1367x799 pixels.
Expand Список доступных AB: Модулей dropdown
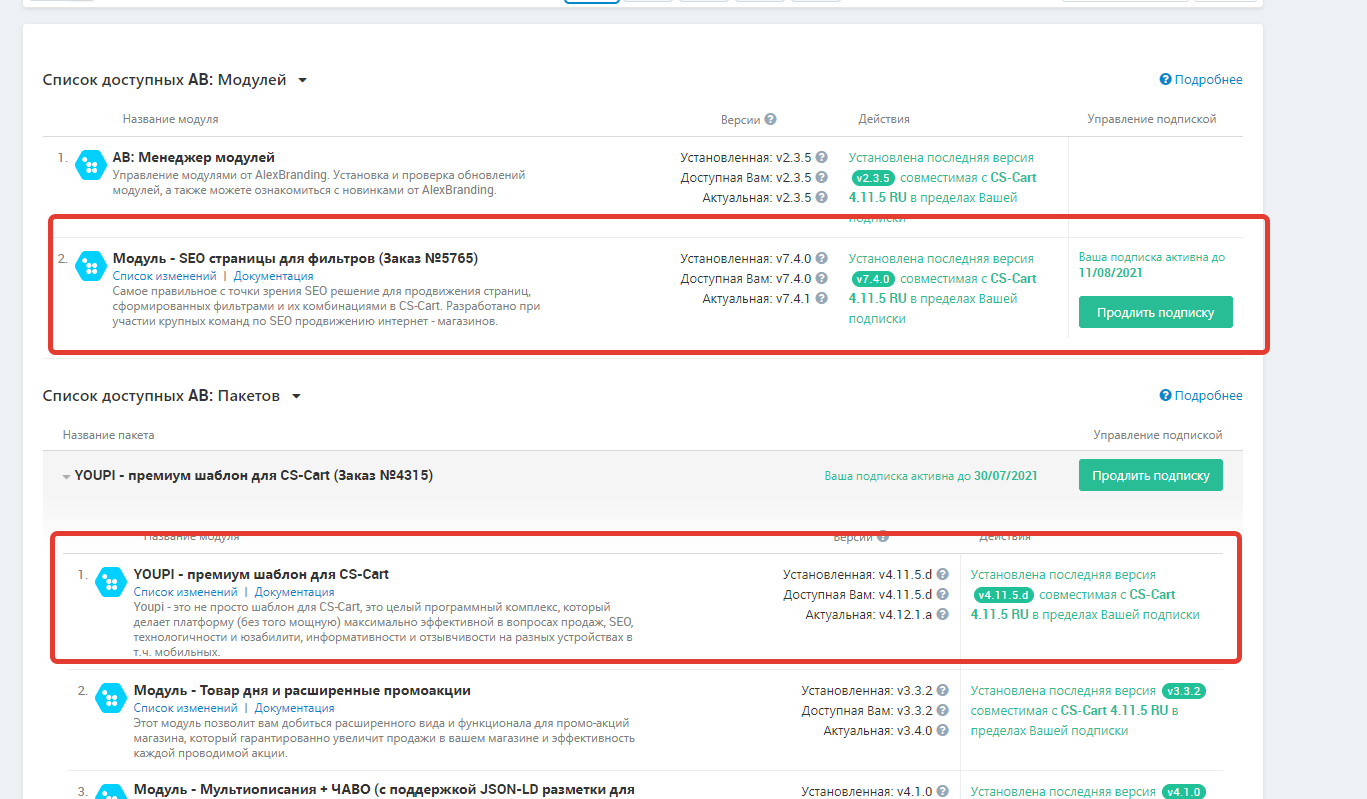pos(303,80)
